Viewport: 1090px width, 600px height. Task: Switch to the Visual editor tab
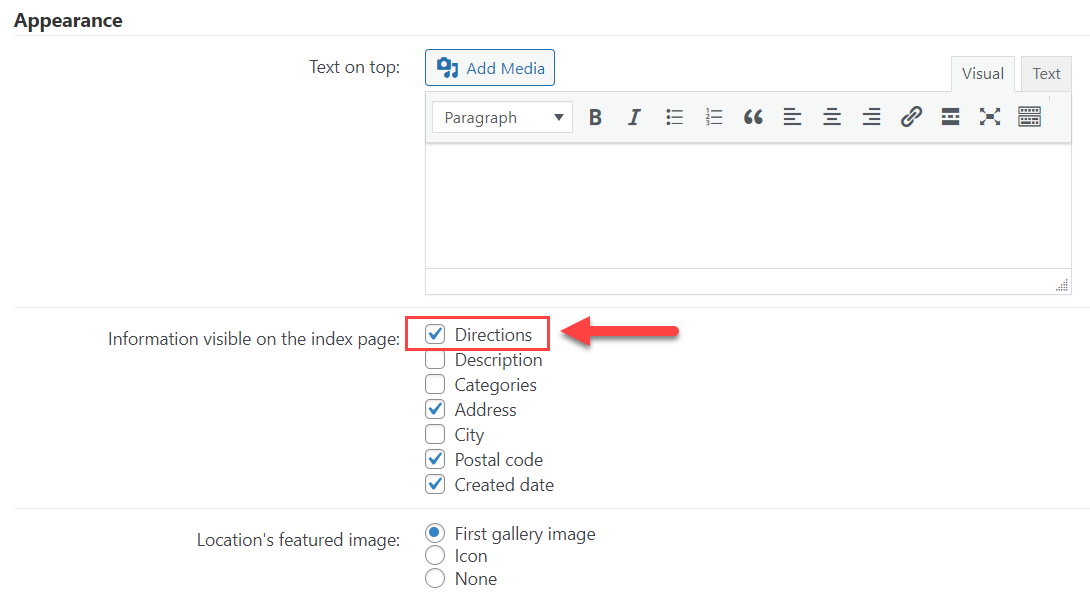click(982, 74)
